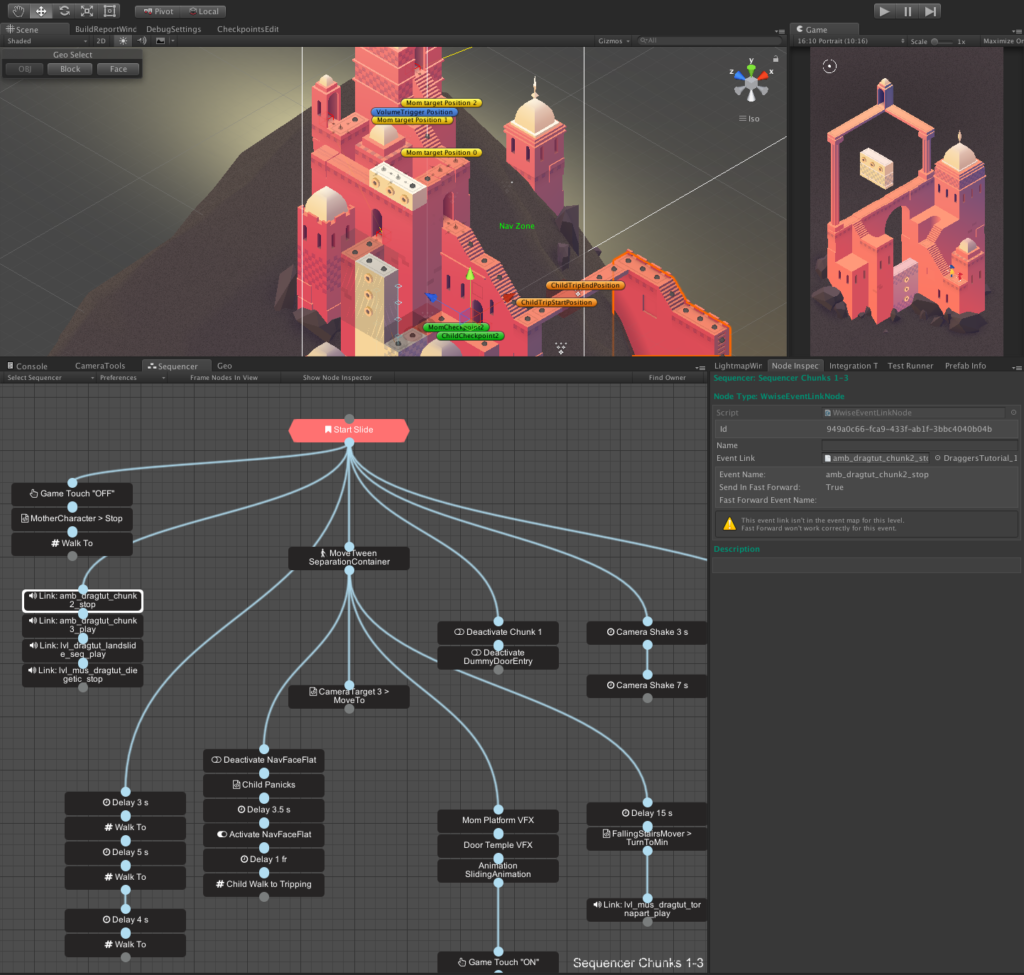Click Frame Nodes In View button

tap(222, 378)
